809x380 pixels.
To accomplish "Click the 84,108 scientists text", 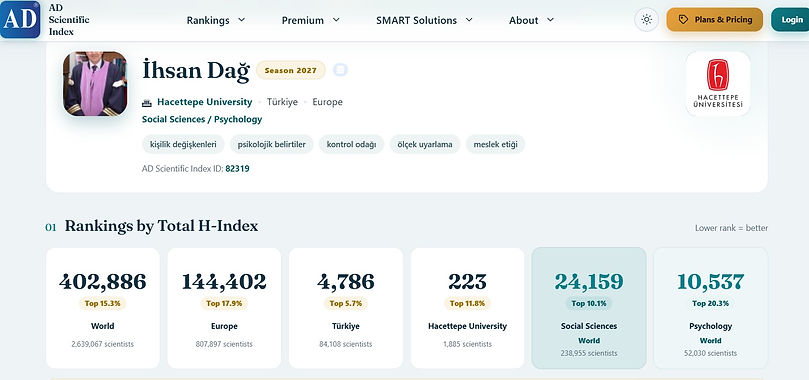I will point(346,344).
